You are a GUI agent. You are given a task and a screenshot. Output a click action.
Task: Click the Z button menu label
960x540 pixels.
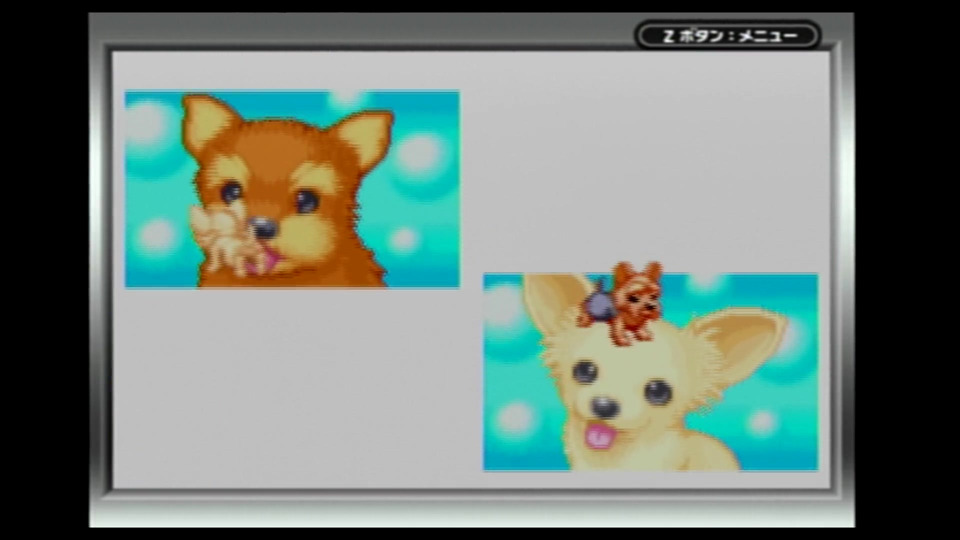[x=727, y=36]
